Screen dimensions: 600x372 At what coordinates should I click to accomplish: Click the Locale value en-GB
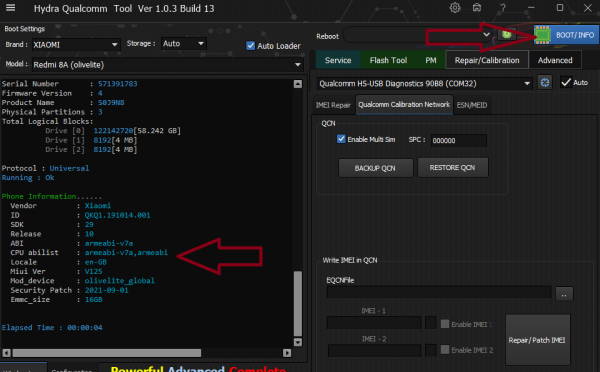click(x=96, y=262)
